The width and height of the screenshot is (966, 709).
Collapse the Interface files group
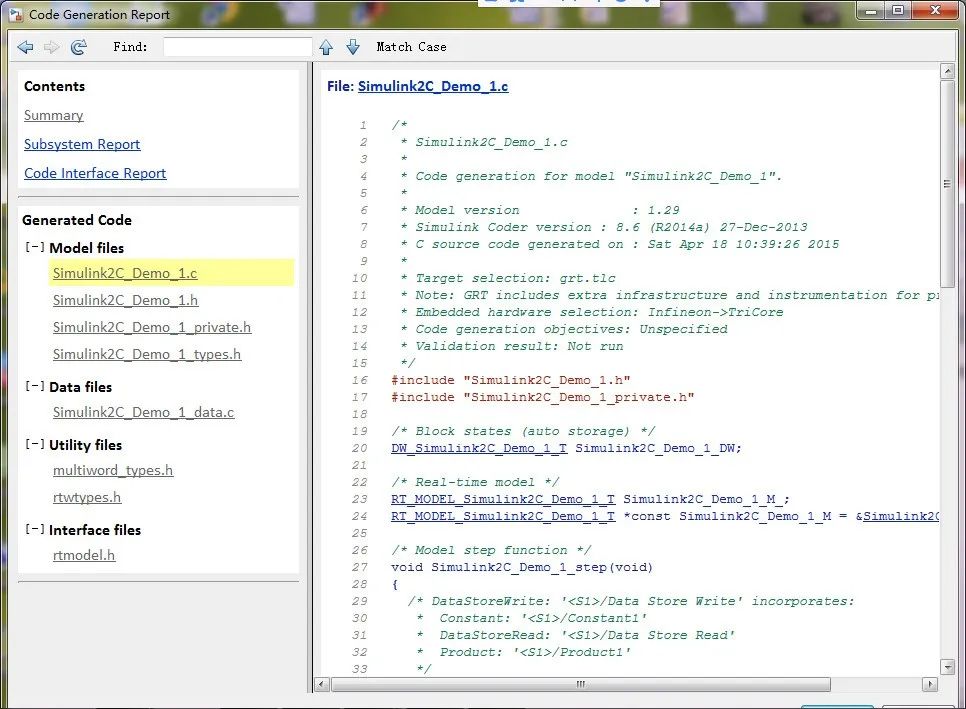[x=34, y=530]
